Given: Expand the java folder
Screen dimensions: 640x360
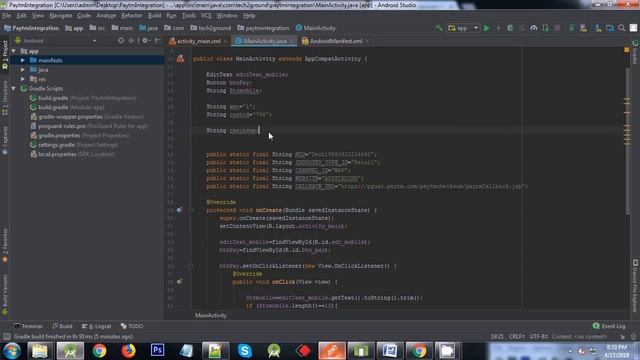Looking at the screenshot, I should 23,70.
